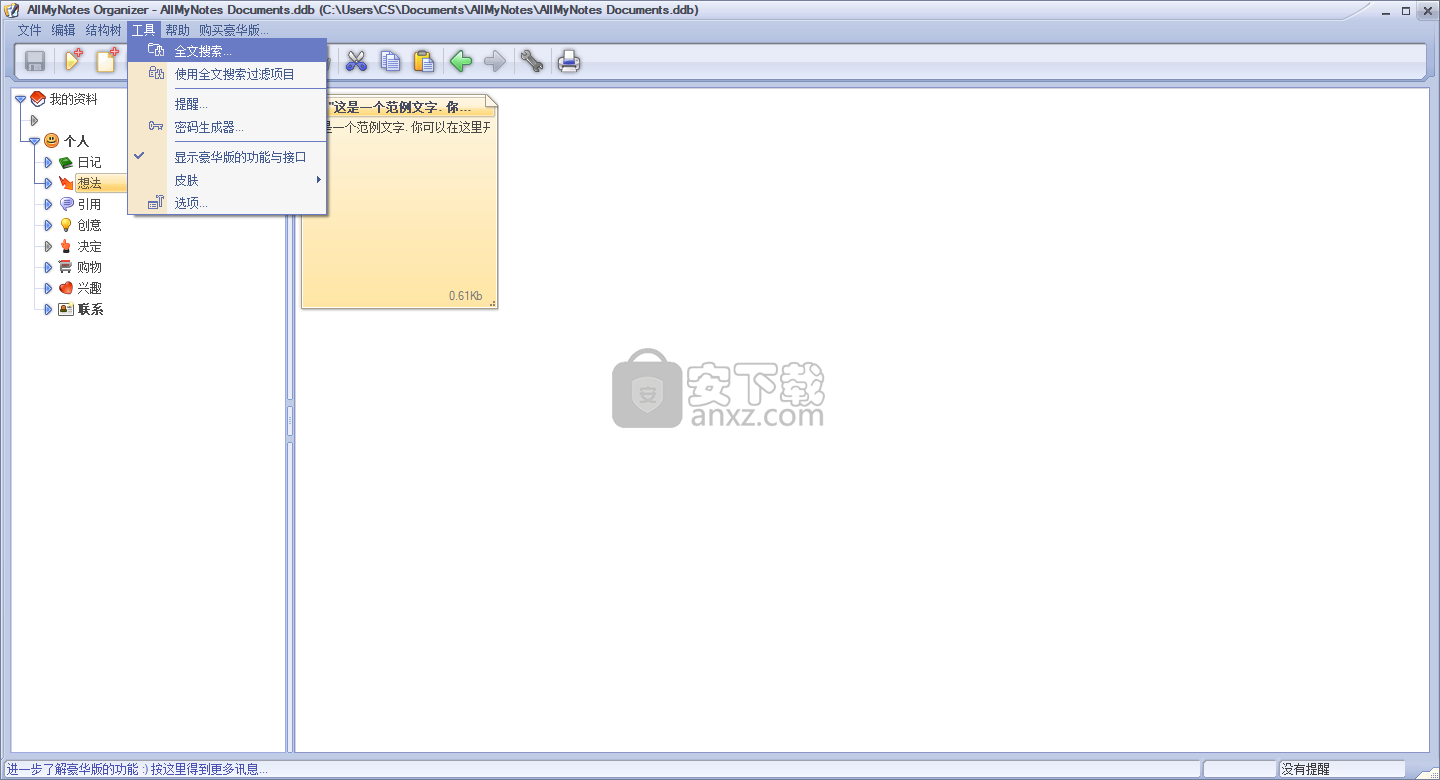The image size is (1440, 780).
Task: Choose 全文搜索... from the menu
Action: [228, 50]
